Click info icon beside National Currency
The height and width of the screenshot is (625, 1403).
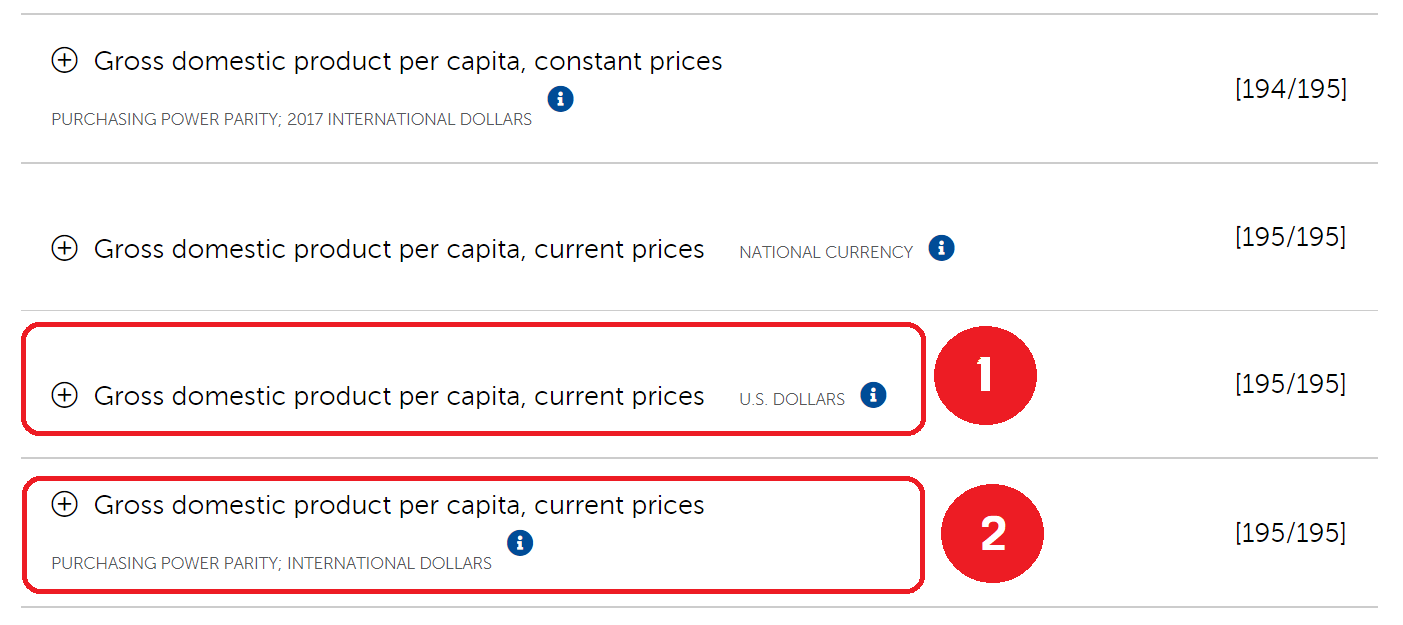(x=941, y=248)
